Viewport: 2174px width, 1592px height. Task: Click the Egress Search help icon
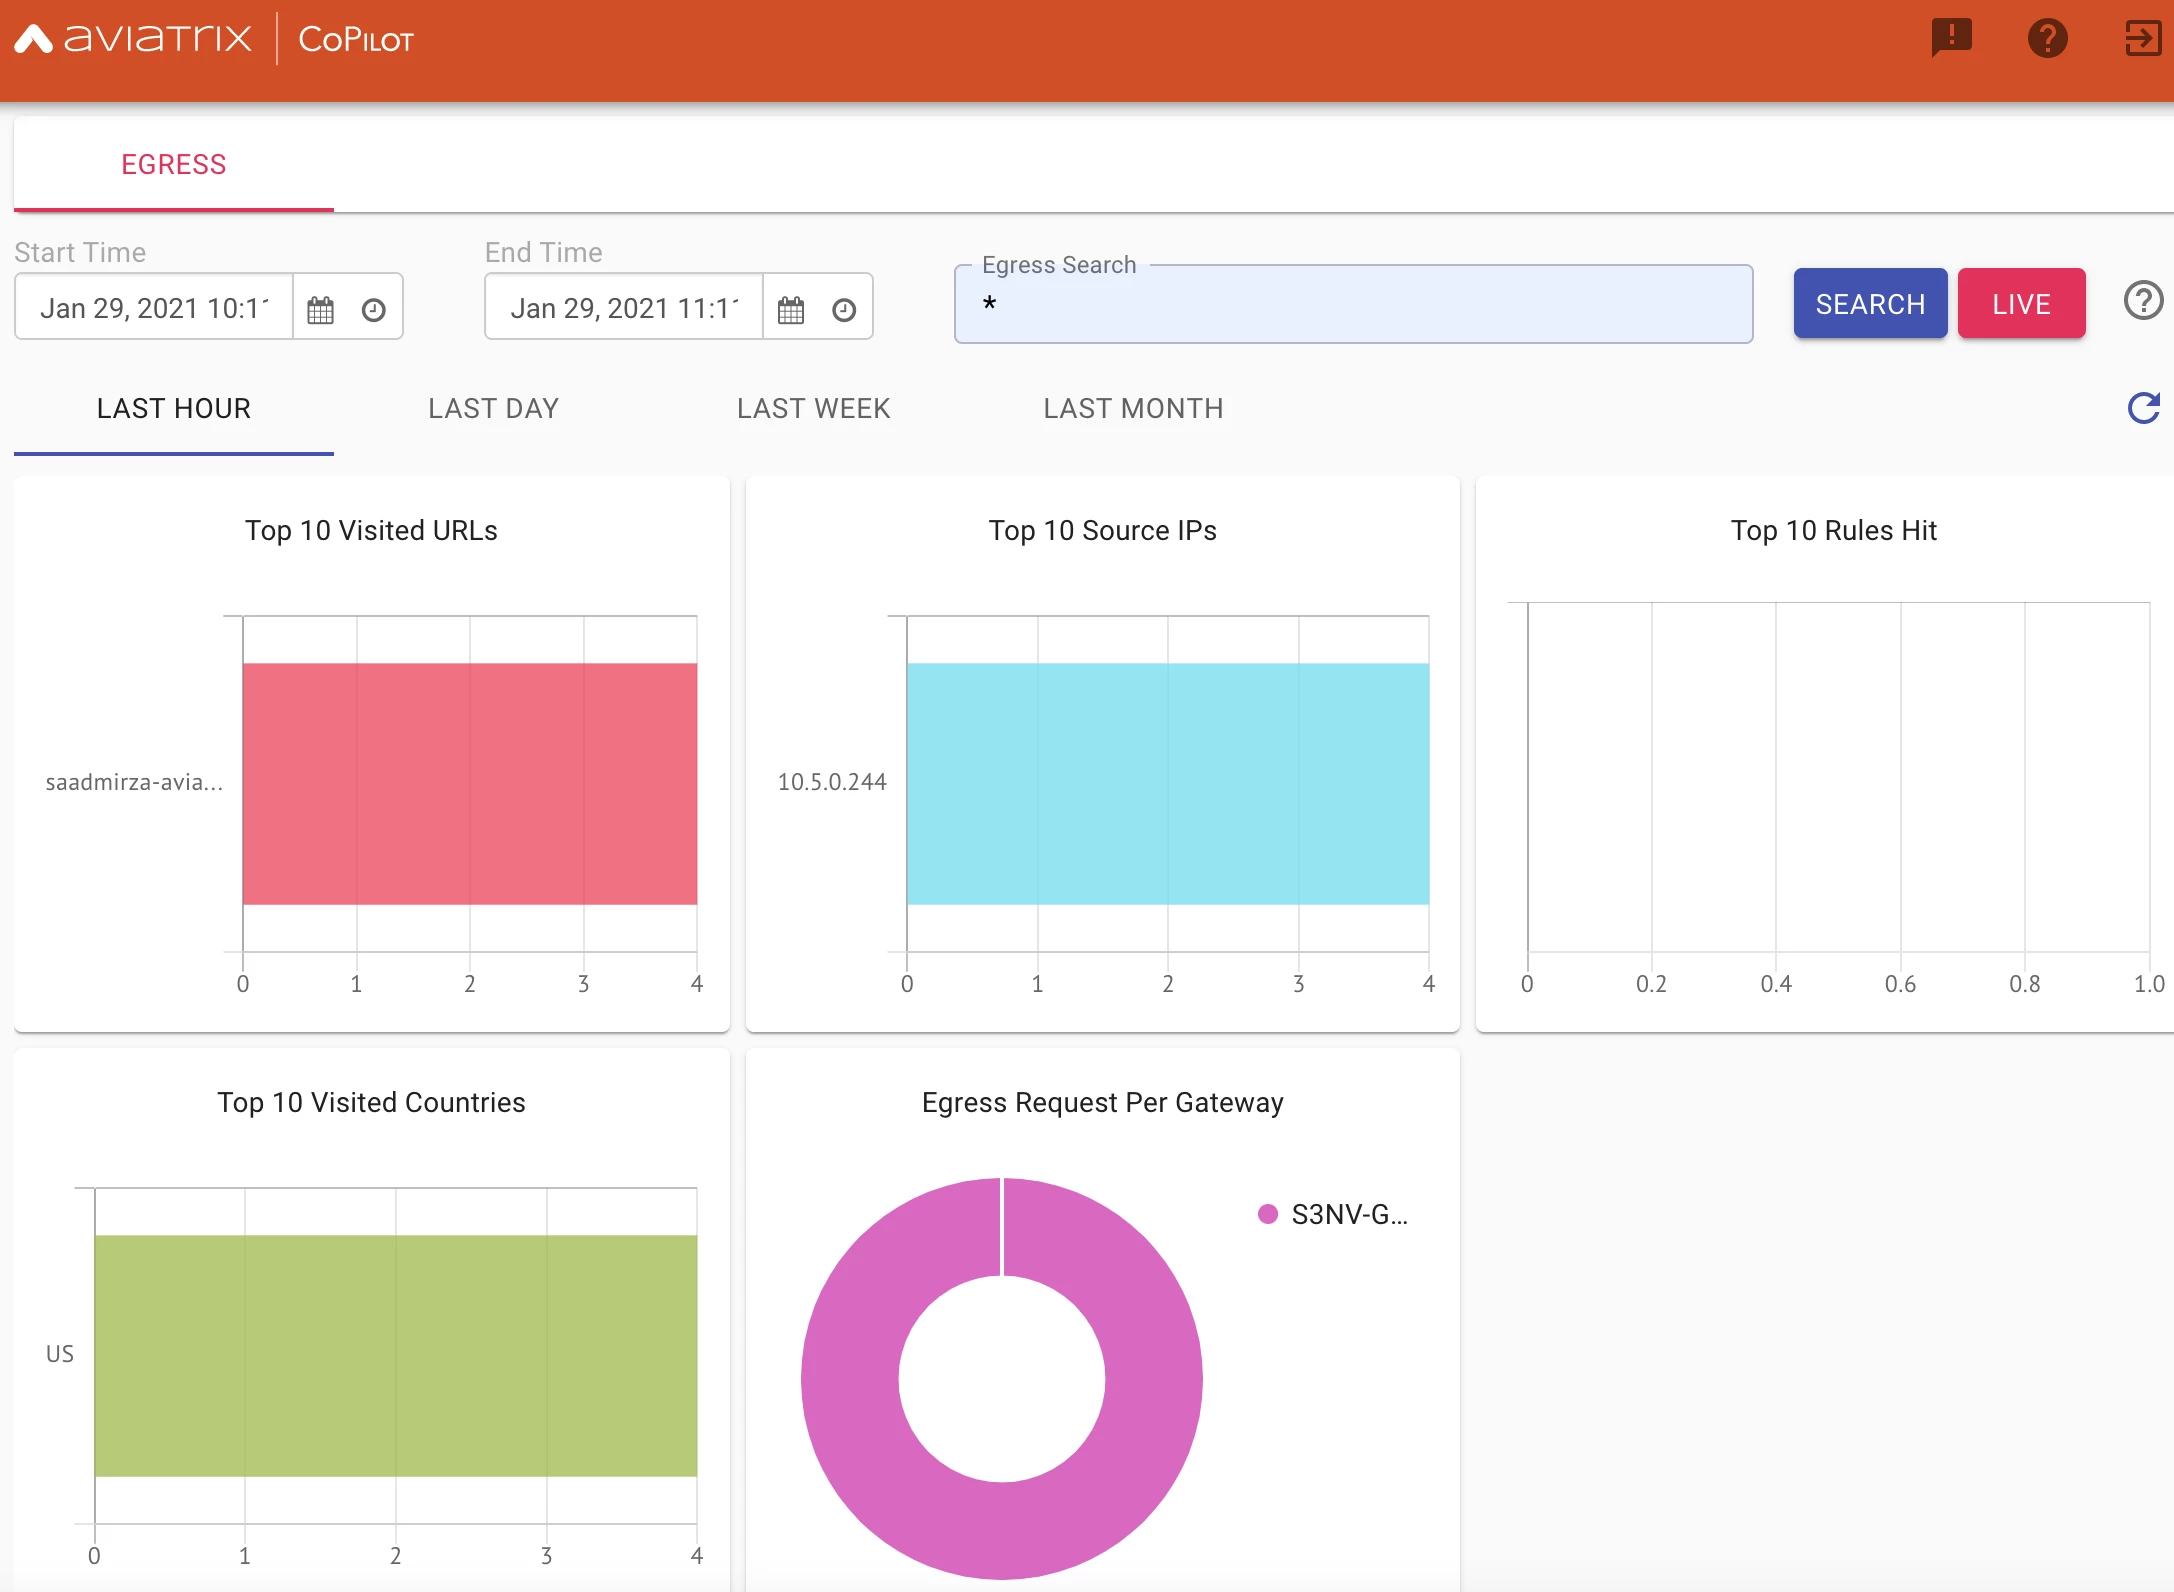tap(2142, 301)
